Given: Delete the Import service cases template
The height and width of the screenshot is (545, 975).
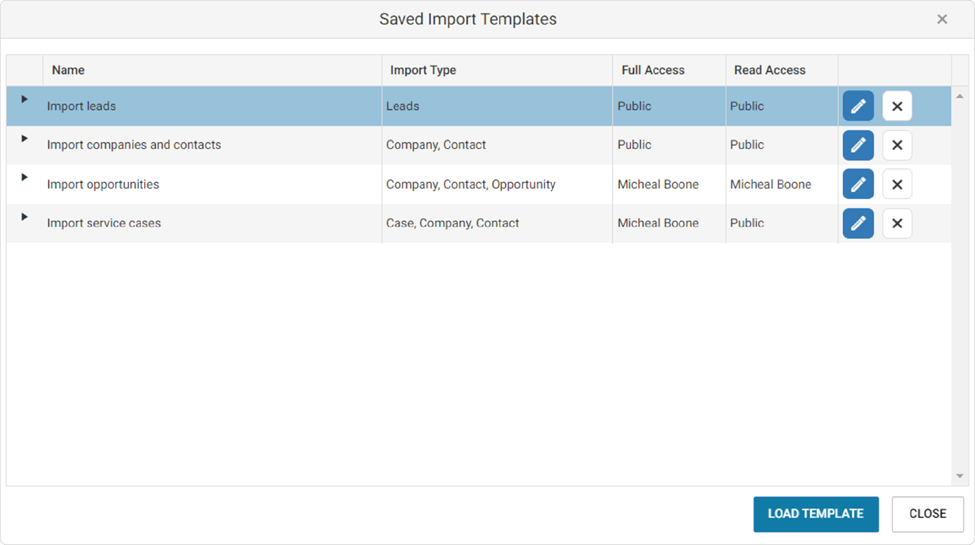Looking at the screenshot, I should [897, 223].
